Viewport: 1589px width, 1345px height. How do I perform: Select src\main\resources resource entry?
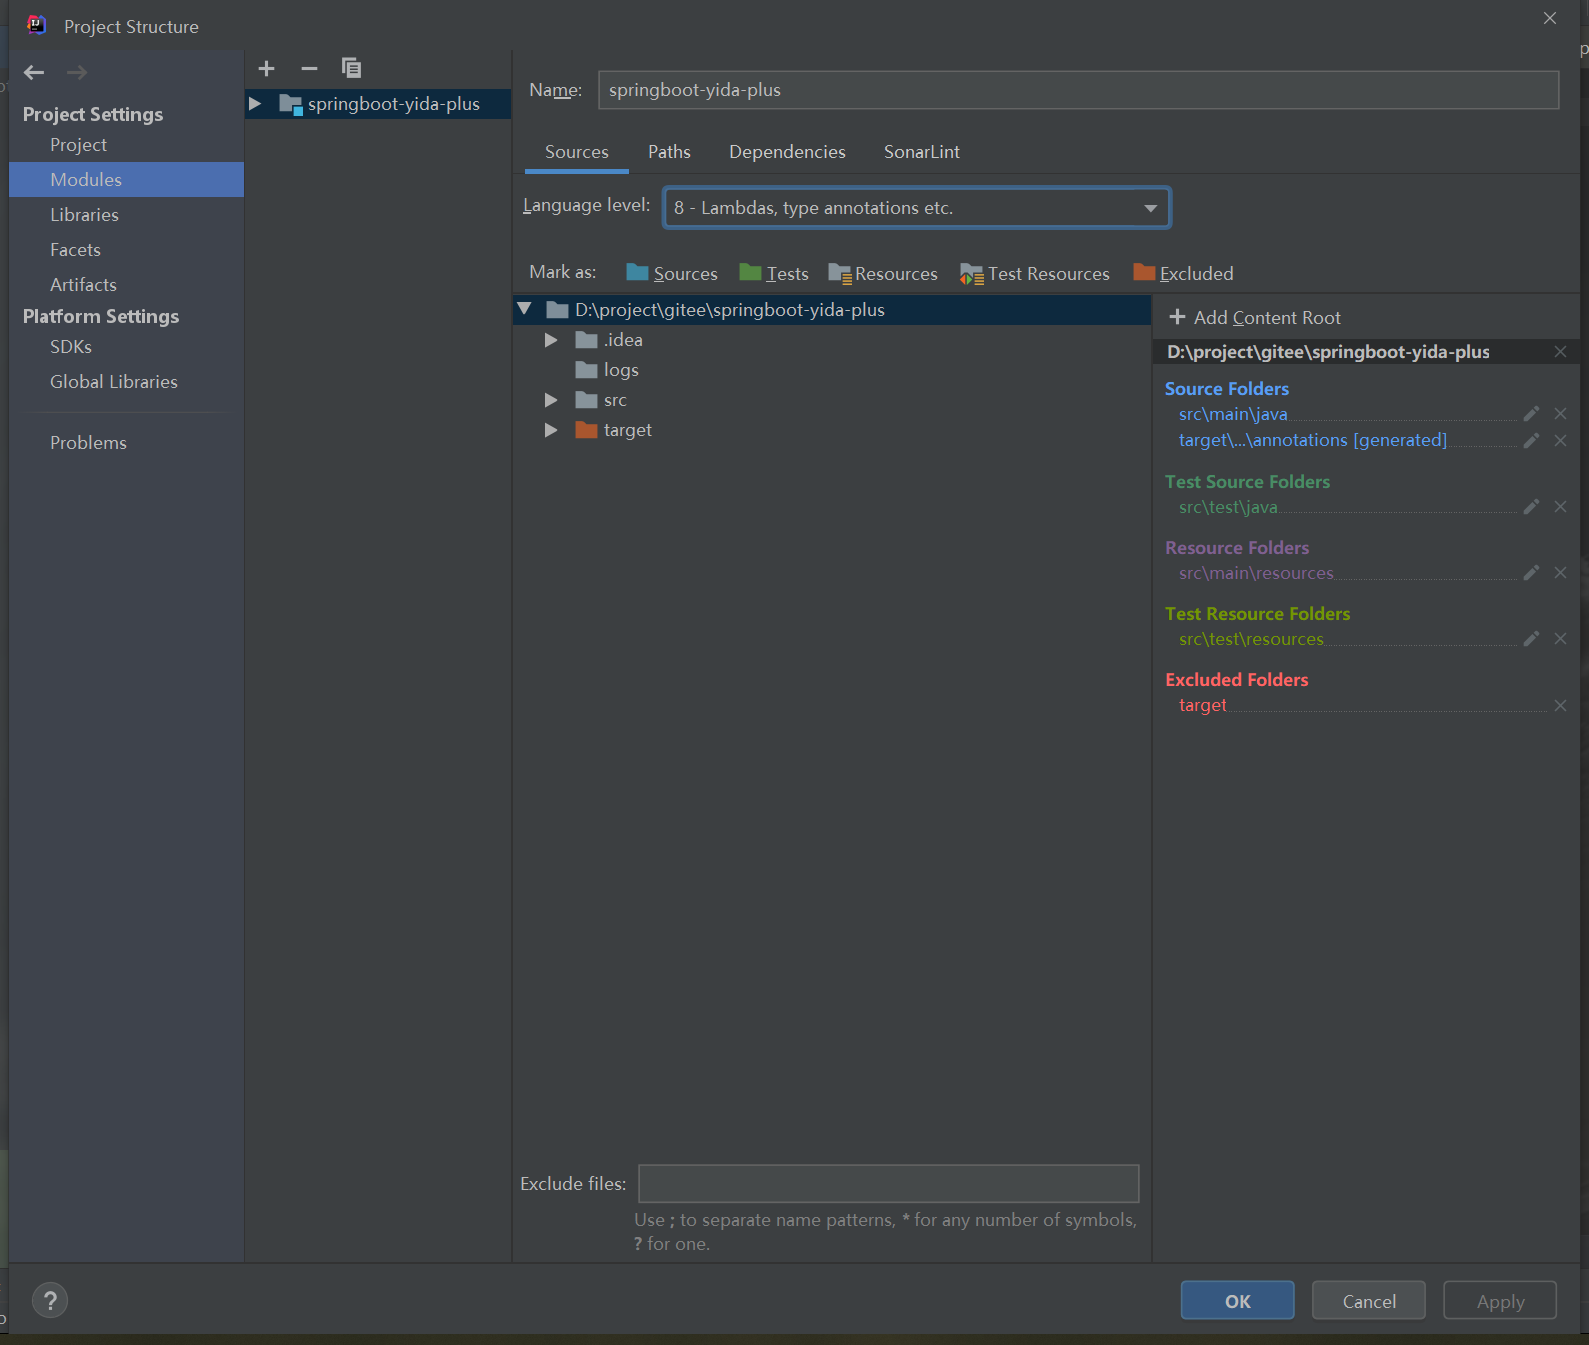[1256, 573]
